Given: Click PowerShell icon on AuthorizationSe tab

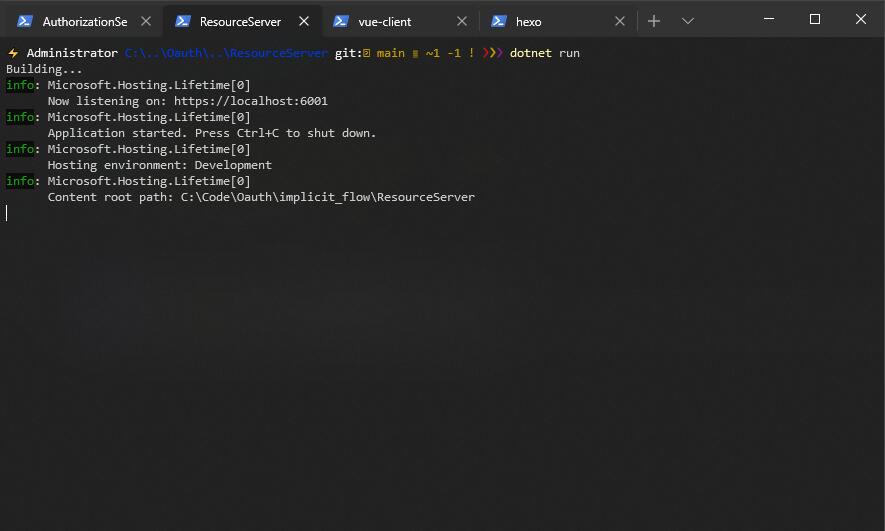Looking at the screenshot, I should coord(25,21).
